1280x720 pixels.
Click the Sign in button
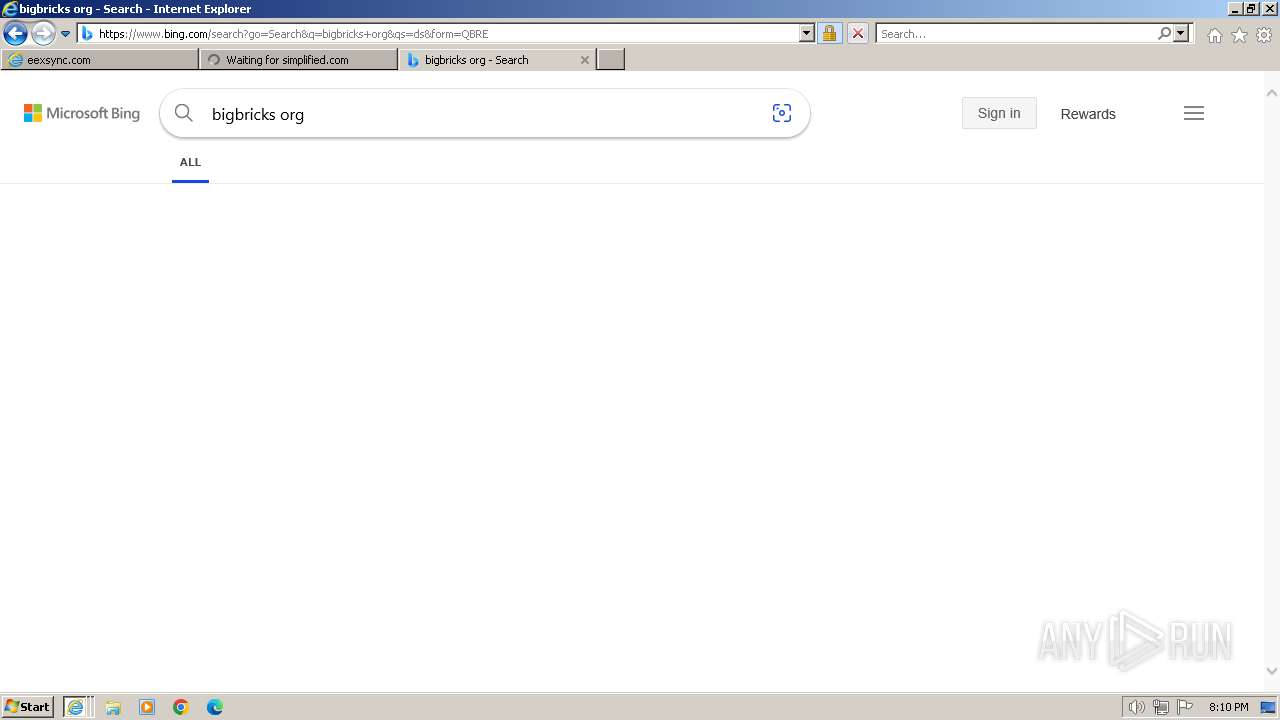coord(999,113)
